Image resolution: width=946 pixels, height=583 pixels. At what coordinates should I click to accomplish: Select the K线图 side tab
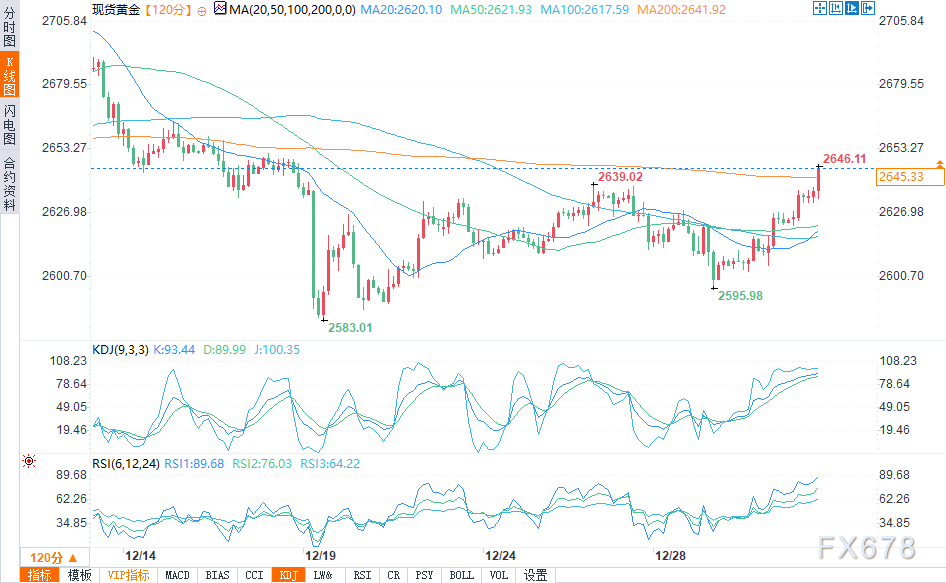tap(10, 75)
